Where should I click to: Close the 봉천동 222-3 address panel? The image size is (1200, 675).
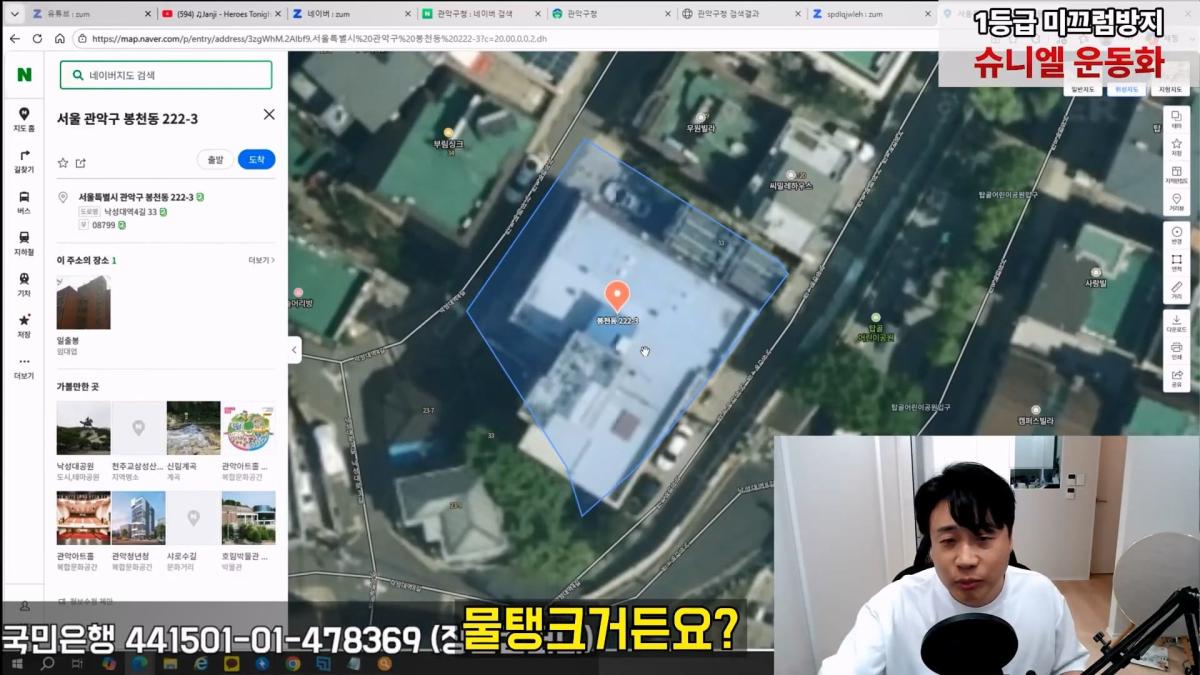[269, 114]
